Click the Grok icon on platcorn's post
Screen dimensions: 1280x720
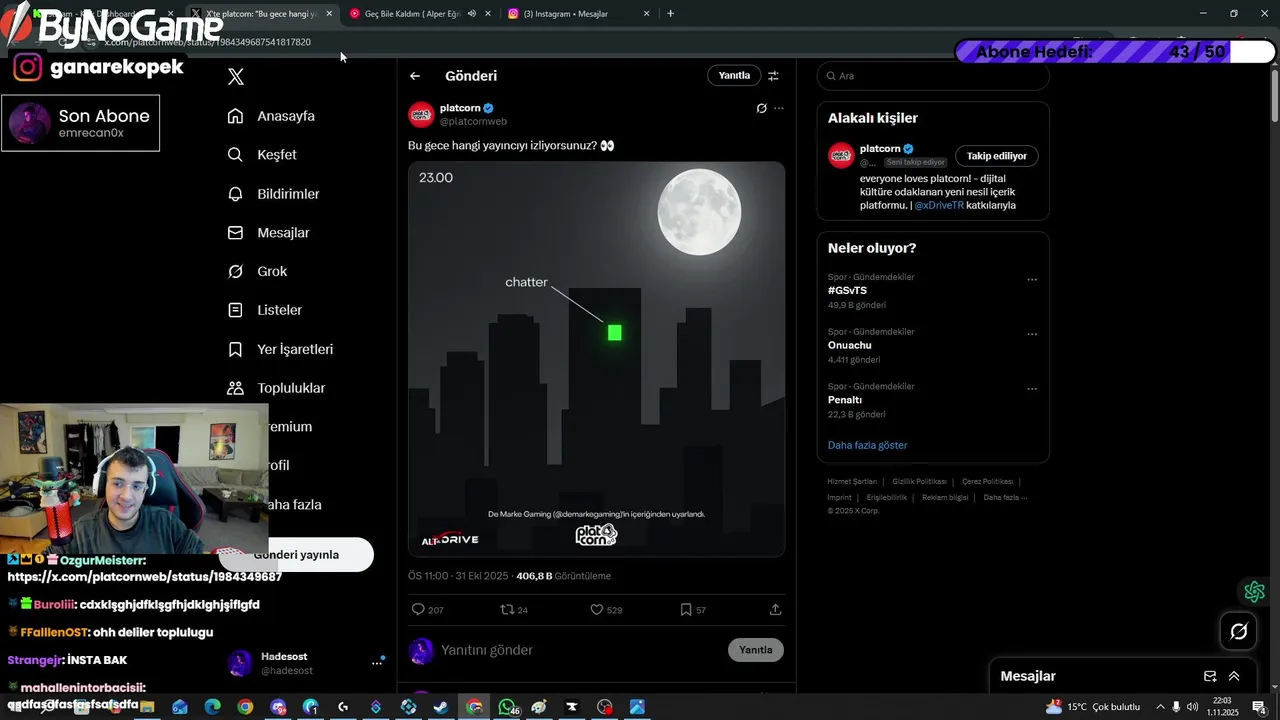(761, 108)
